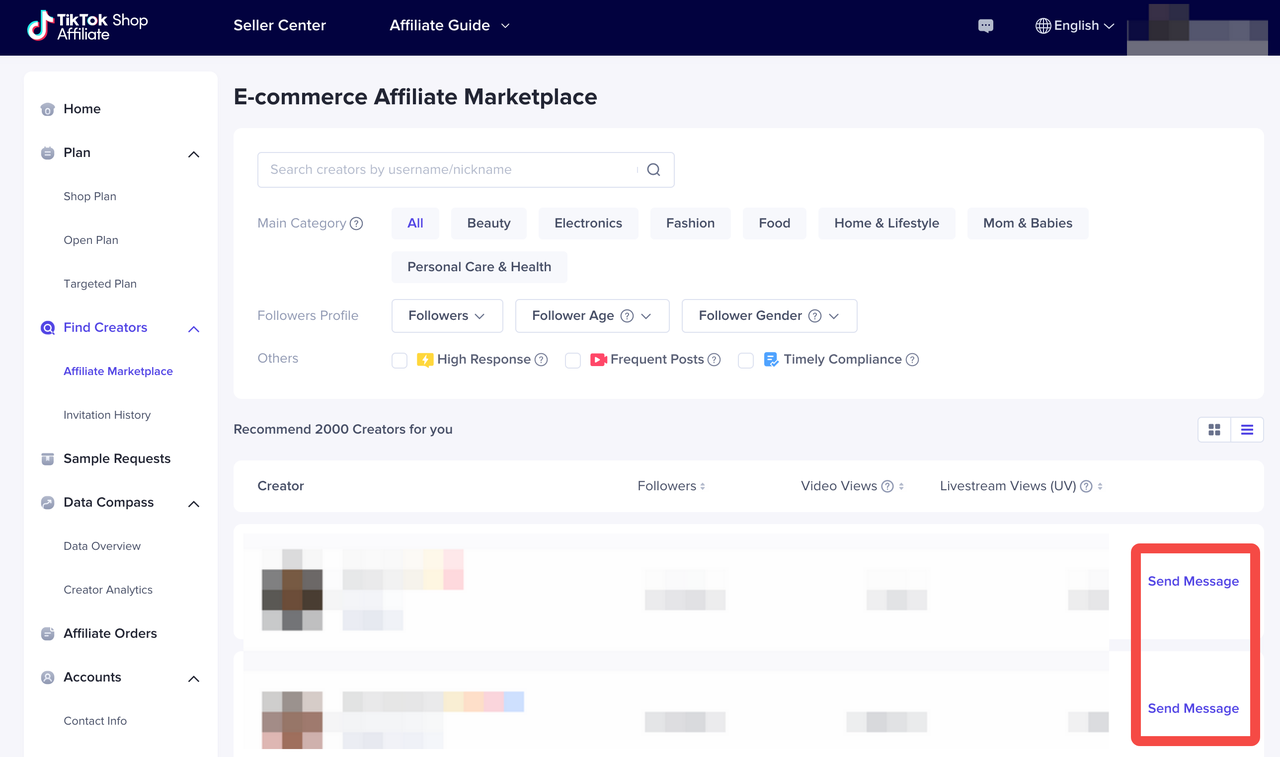Open the Followers filter dropdown
1280x757 pixels.
click(x=446, y=316)
